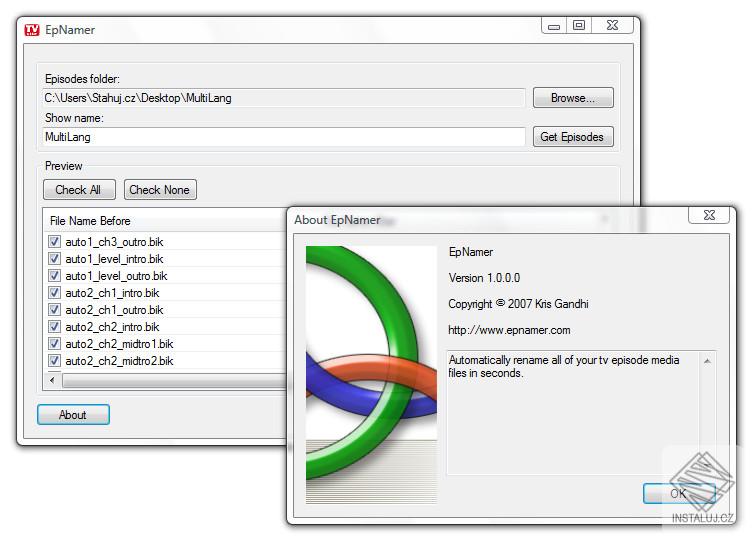Open the About button

click(x=73, y=415)
